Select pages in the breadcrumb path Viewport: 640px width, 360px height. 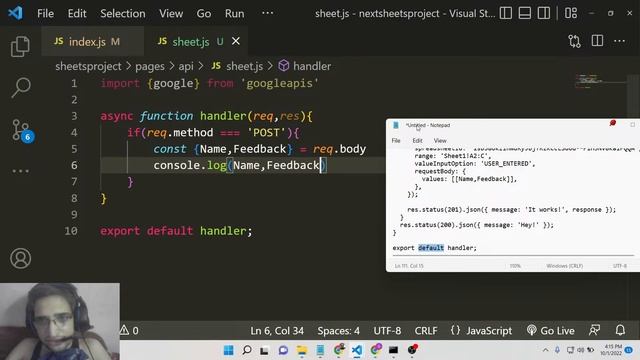click(150, 66)
